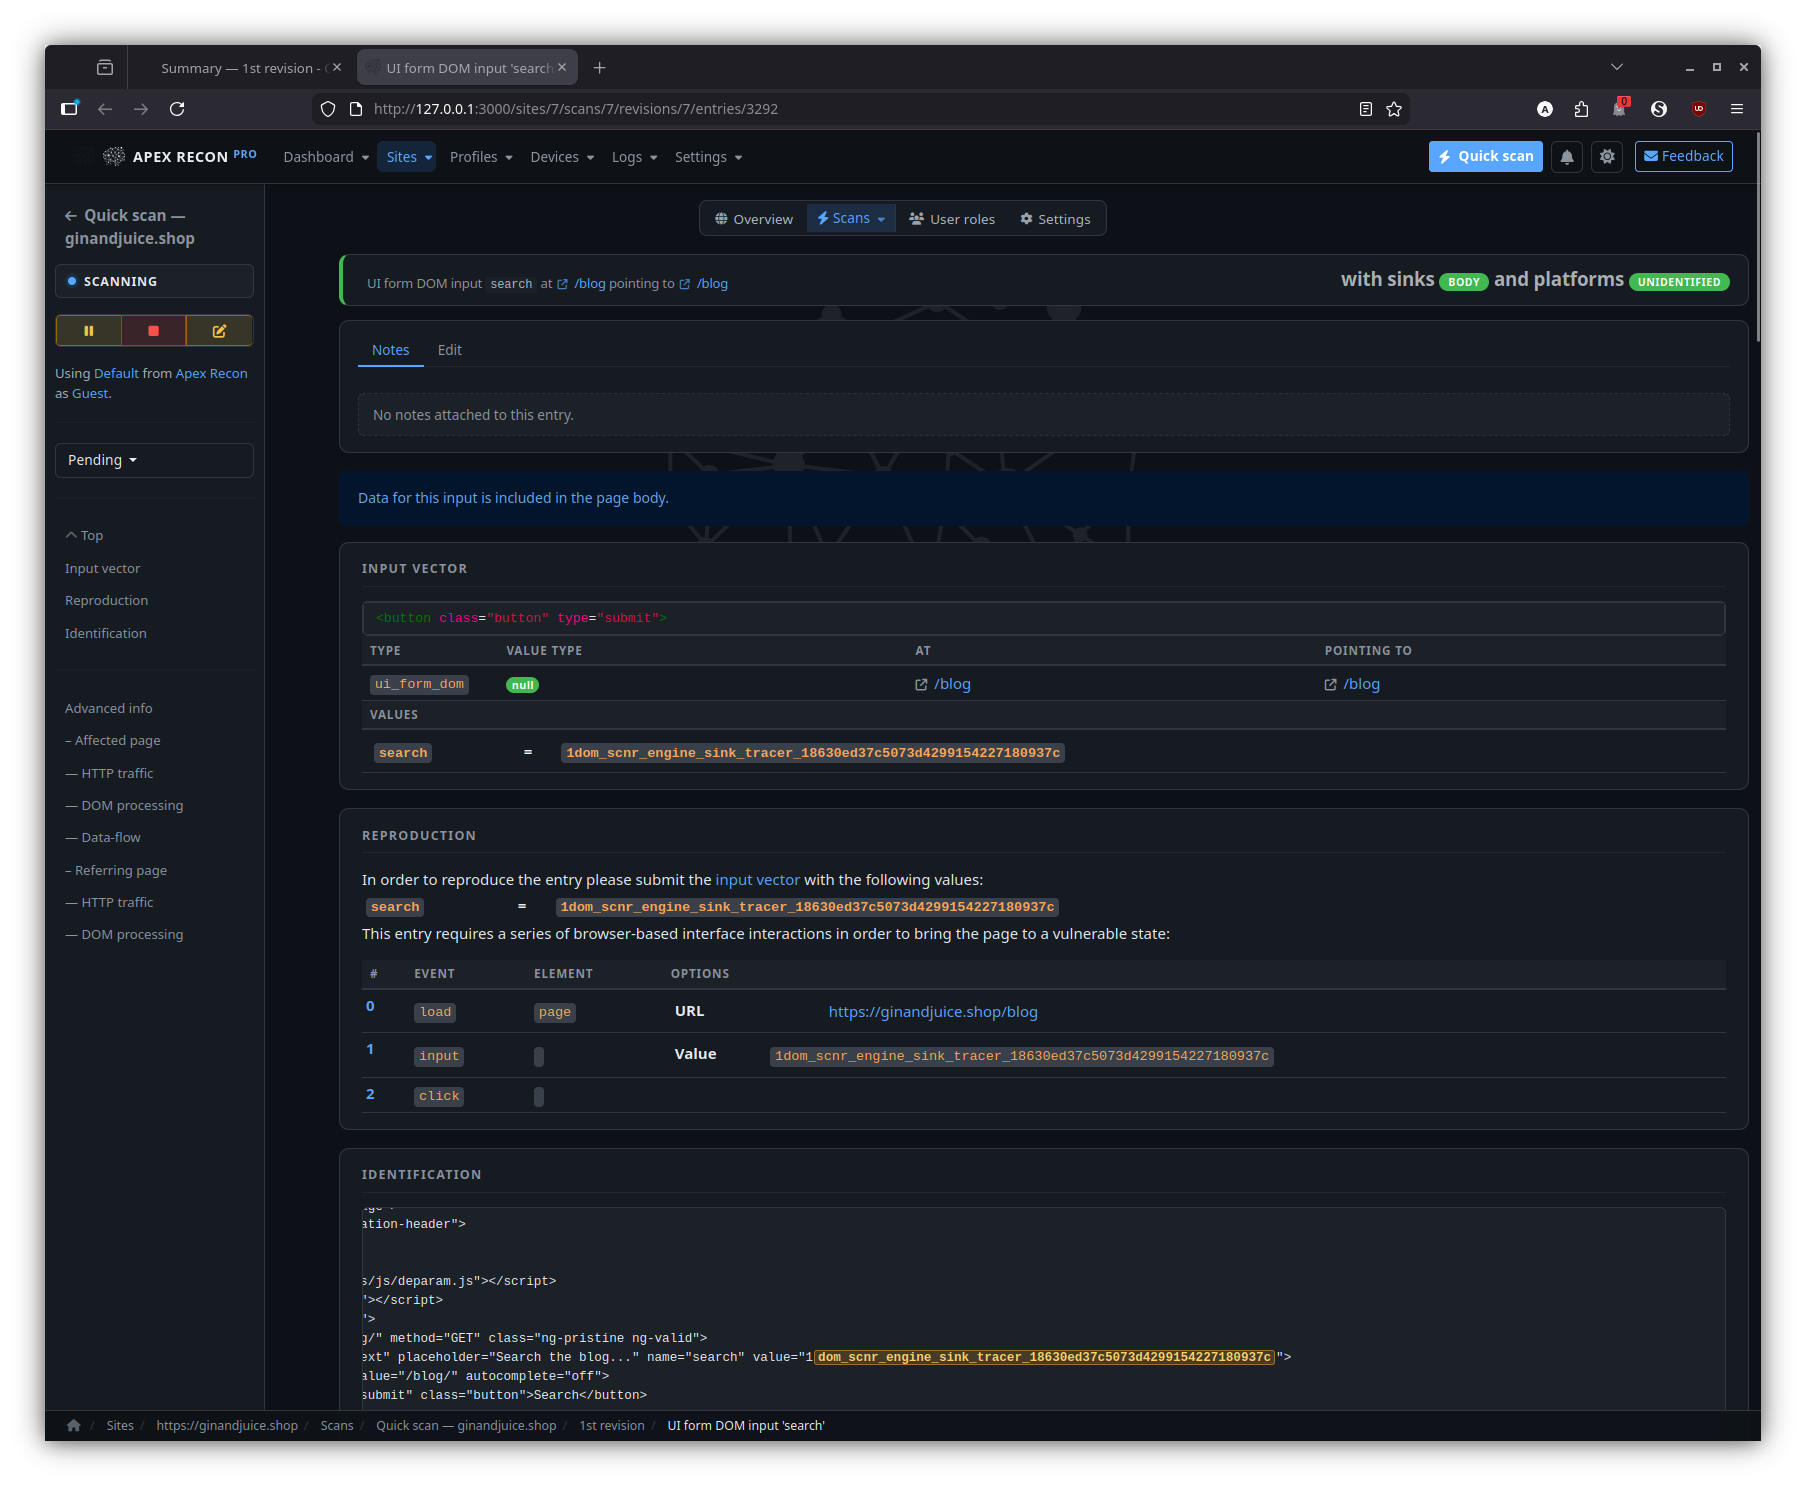1806x1486 pixels.
Task: Open the Firefox sidebar toggle icon
Action: (69, 109)
